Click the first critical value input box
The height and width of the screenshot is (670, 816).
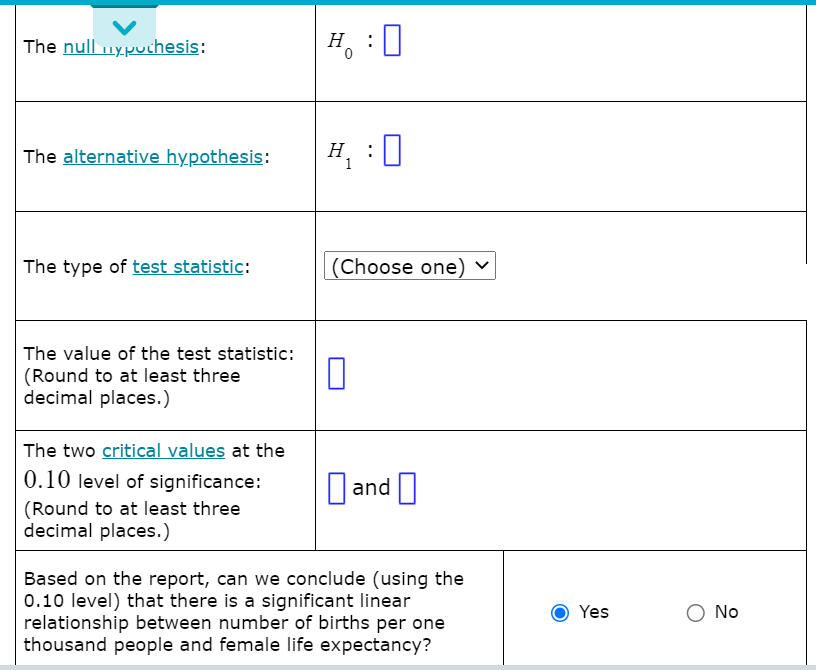[x=335, y=487]
